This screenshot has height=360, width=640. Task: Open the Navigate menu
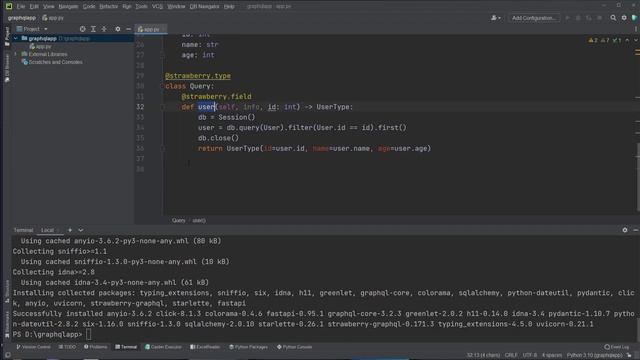pyautogui.click(x=68, y=7)
